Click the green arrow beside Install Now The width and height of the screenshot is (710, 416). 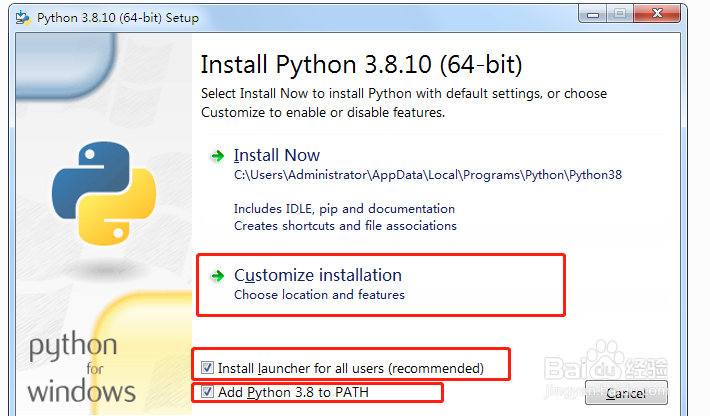point(218,157)
